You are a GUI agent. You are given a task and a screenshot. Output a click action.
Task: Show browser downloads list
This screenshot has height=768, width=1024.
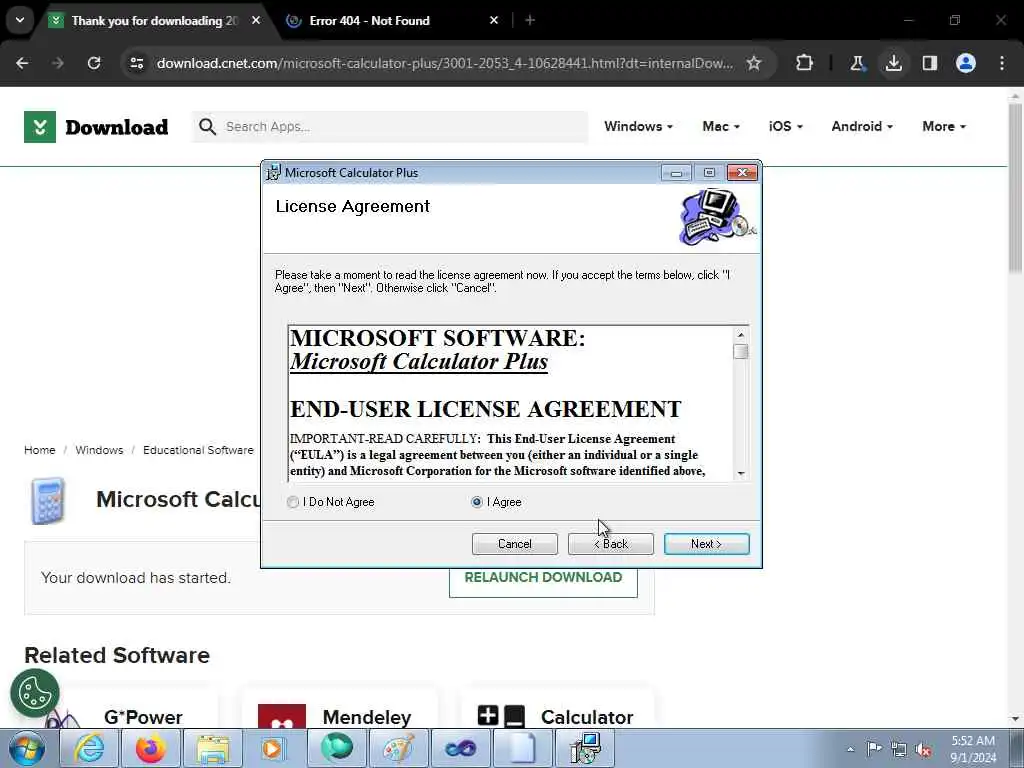coord(893,63)
